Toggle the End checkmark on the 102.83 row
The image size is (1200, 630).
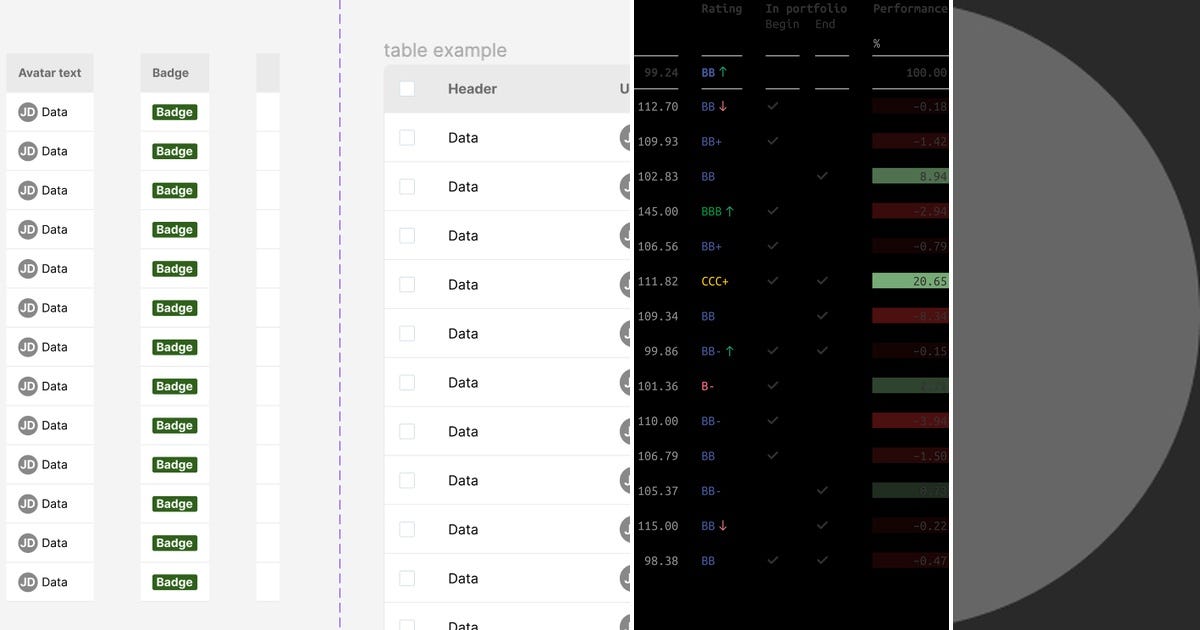click(x=823, y=176)
